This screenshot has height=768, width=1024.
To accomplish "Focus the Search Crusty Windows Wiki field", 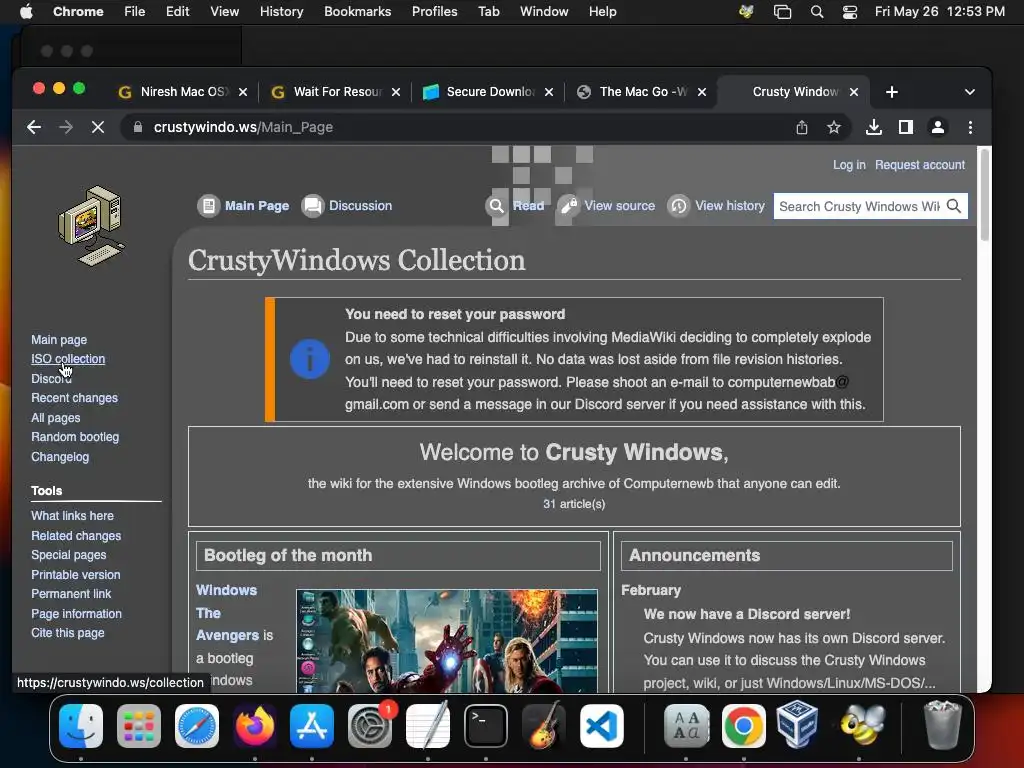I will pos(859,206).
